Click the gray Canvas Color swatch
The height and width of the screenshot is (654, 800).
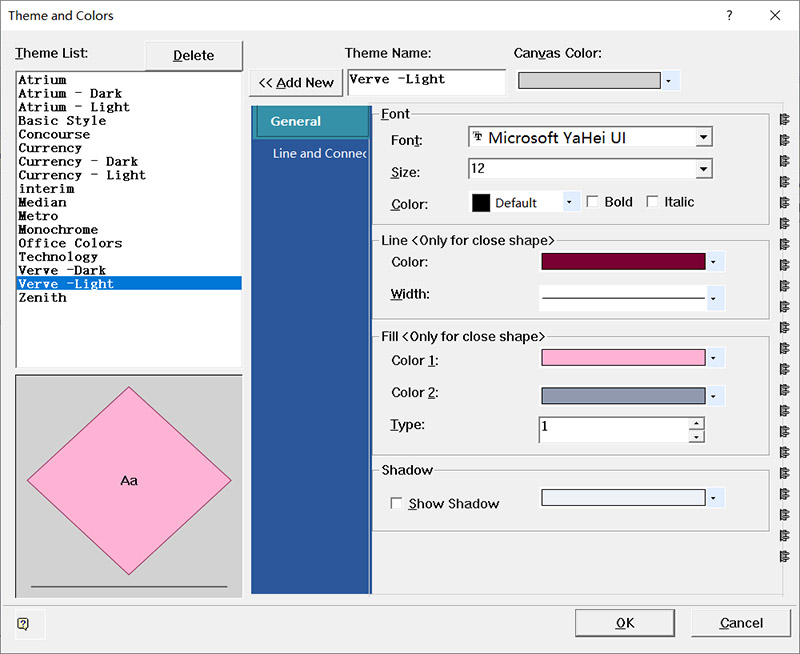tap(589, 80)
